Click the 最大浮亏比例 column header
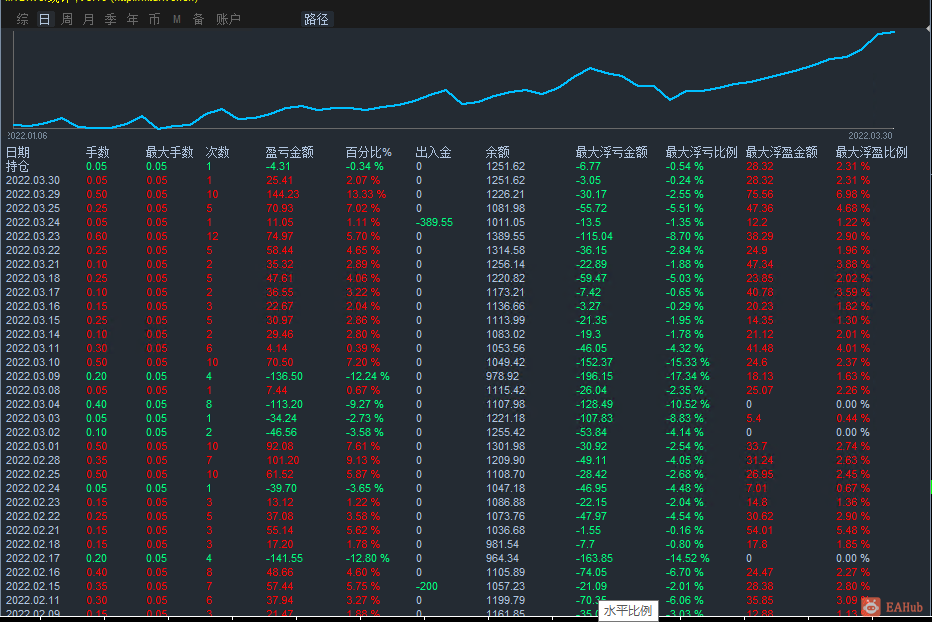This screenshot has height=622, width=932. (701, 152)
